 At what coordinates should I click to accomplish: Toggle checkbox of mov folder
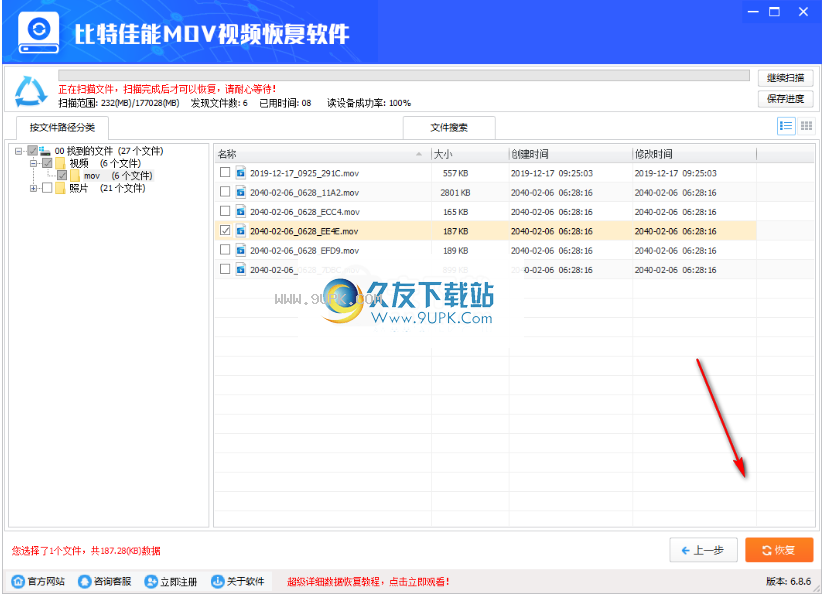(x=62, y=176)
